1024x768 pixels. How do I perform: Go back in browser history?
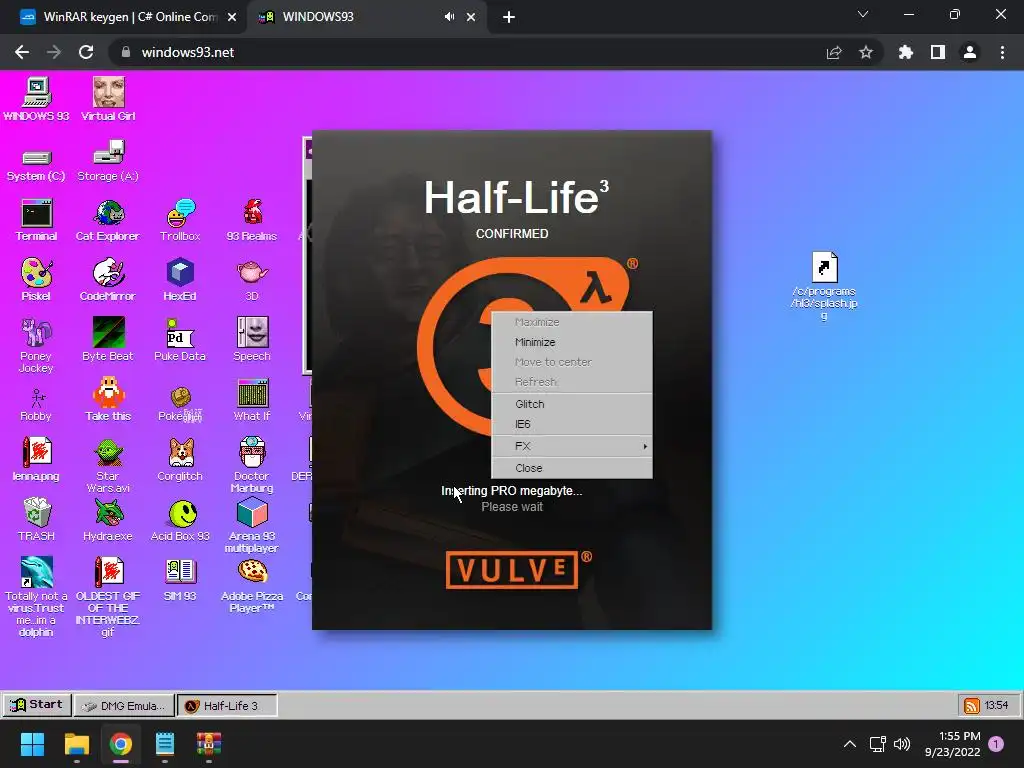pos(22,52)
